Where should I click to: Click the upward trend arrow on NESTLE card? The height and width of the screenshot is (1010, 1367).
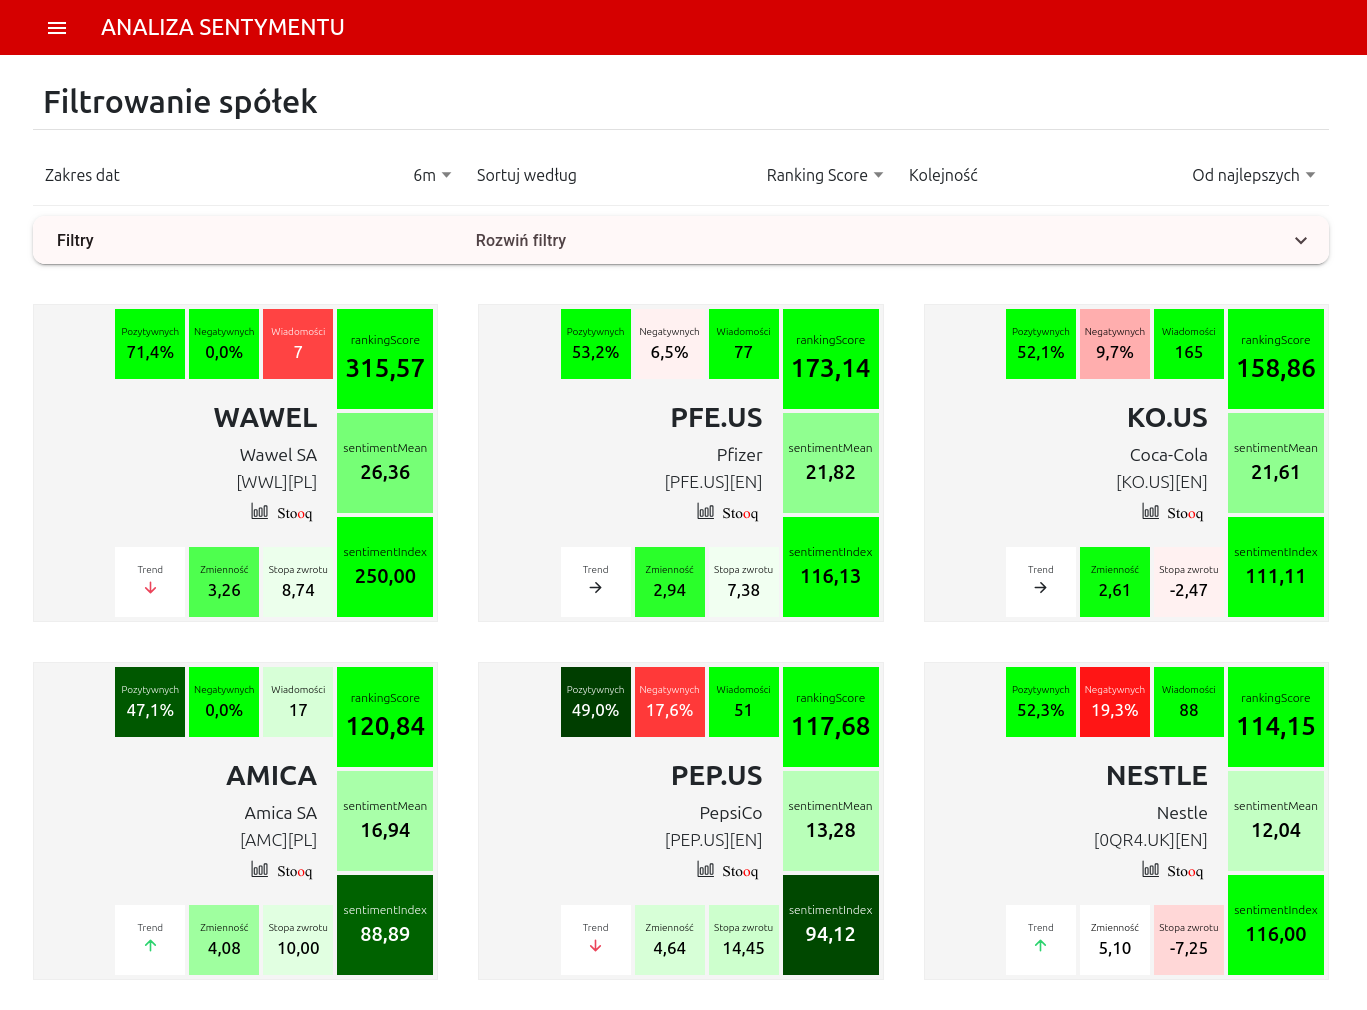pos(1040,945)
